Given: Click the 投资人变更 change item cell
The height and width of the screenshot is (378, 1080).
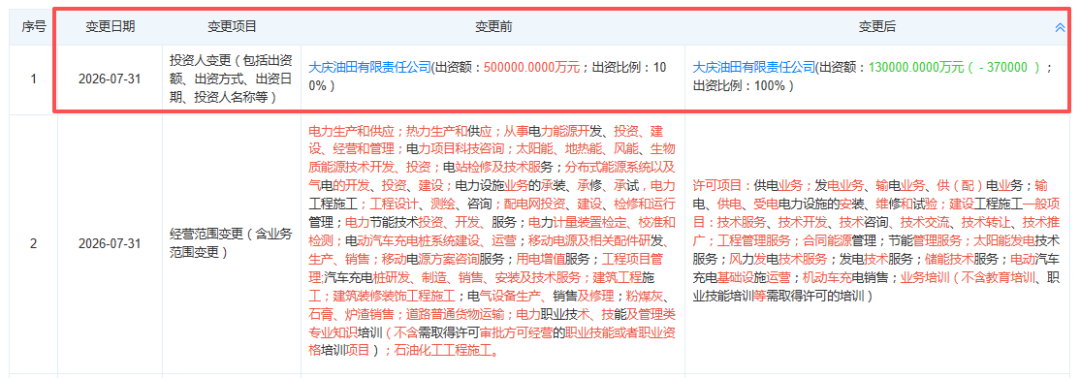Looking at the screenshot, I should coord(231,78).
